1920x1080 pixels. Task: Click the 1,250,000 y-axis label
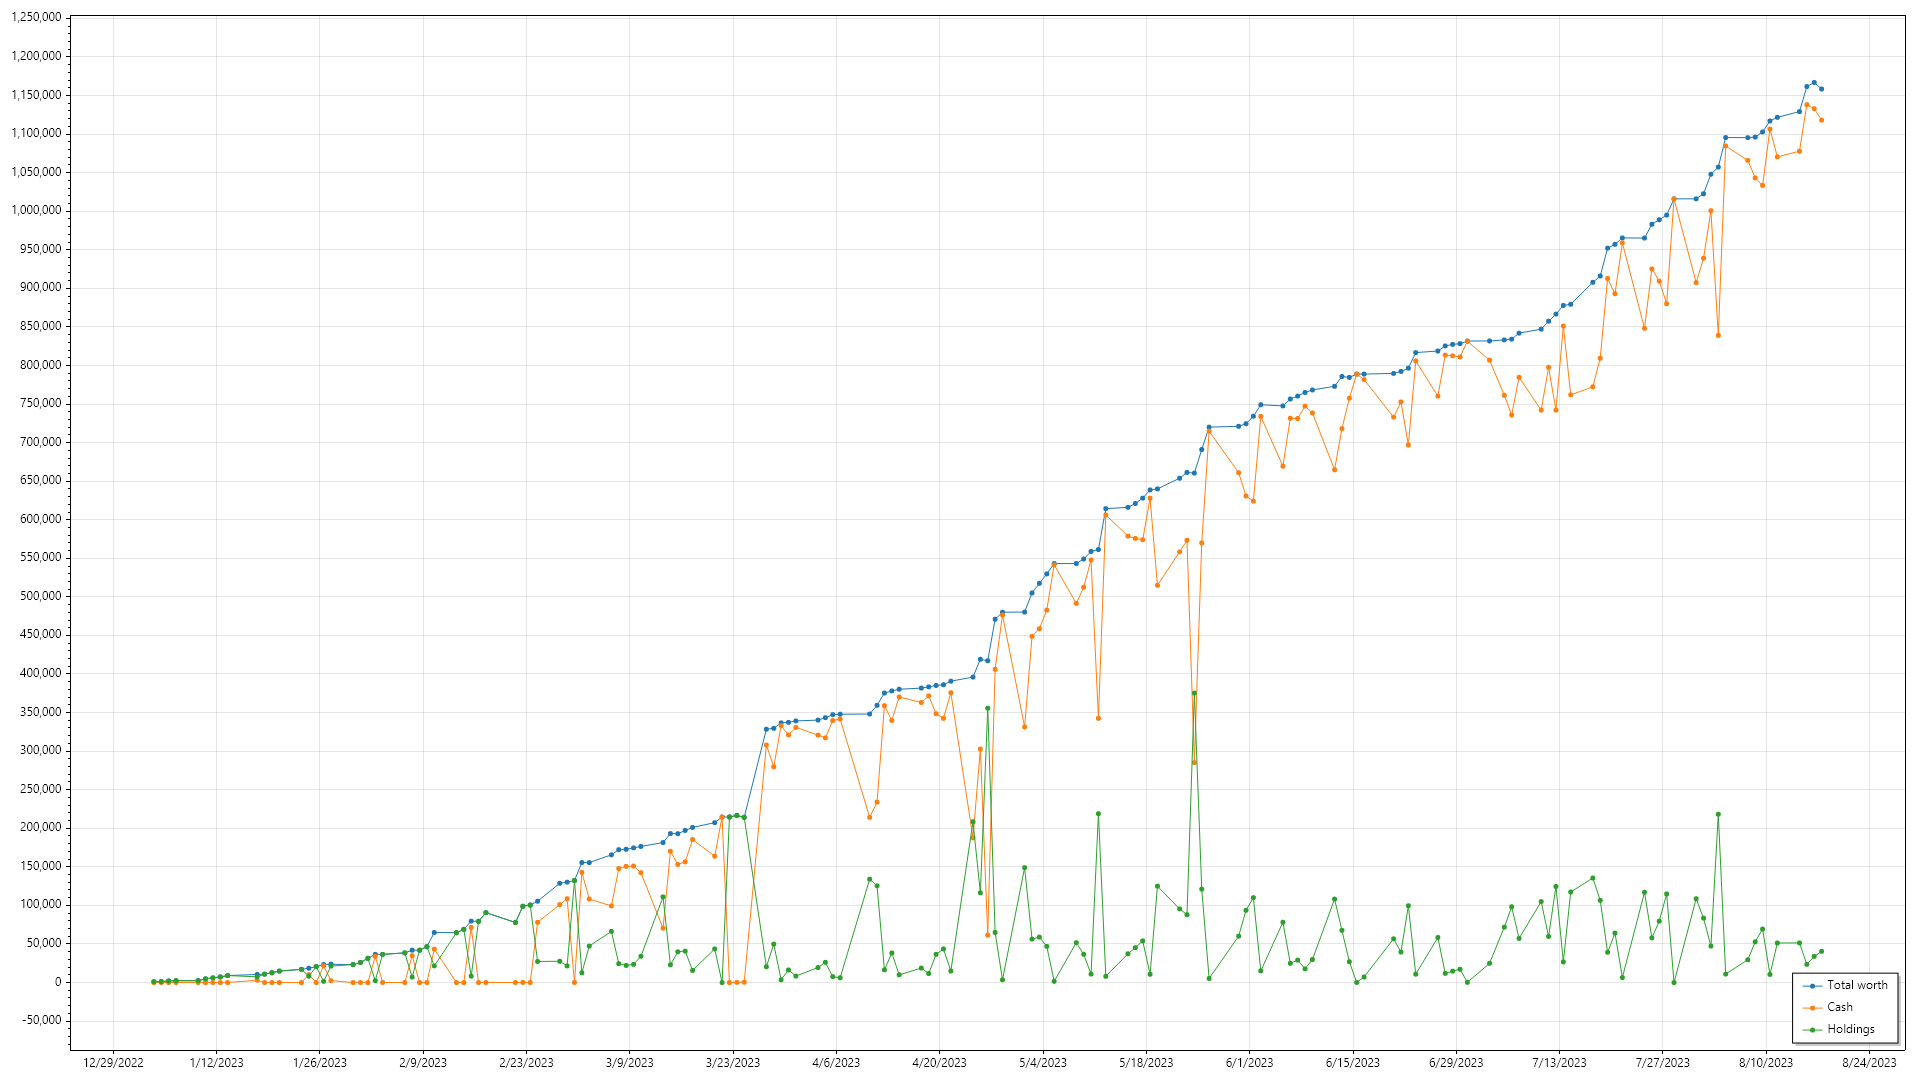[36, 18]
